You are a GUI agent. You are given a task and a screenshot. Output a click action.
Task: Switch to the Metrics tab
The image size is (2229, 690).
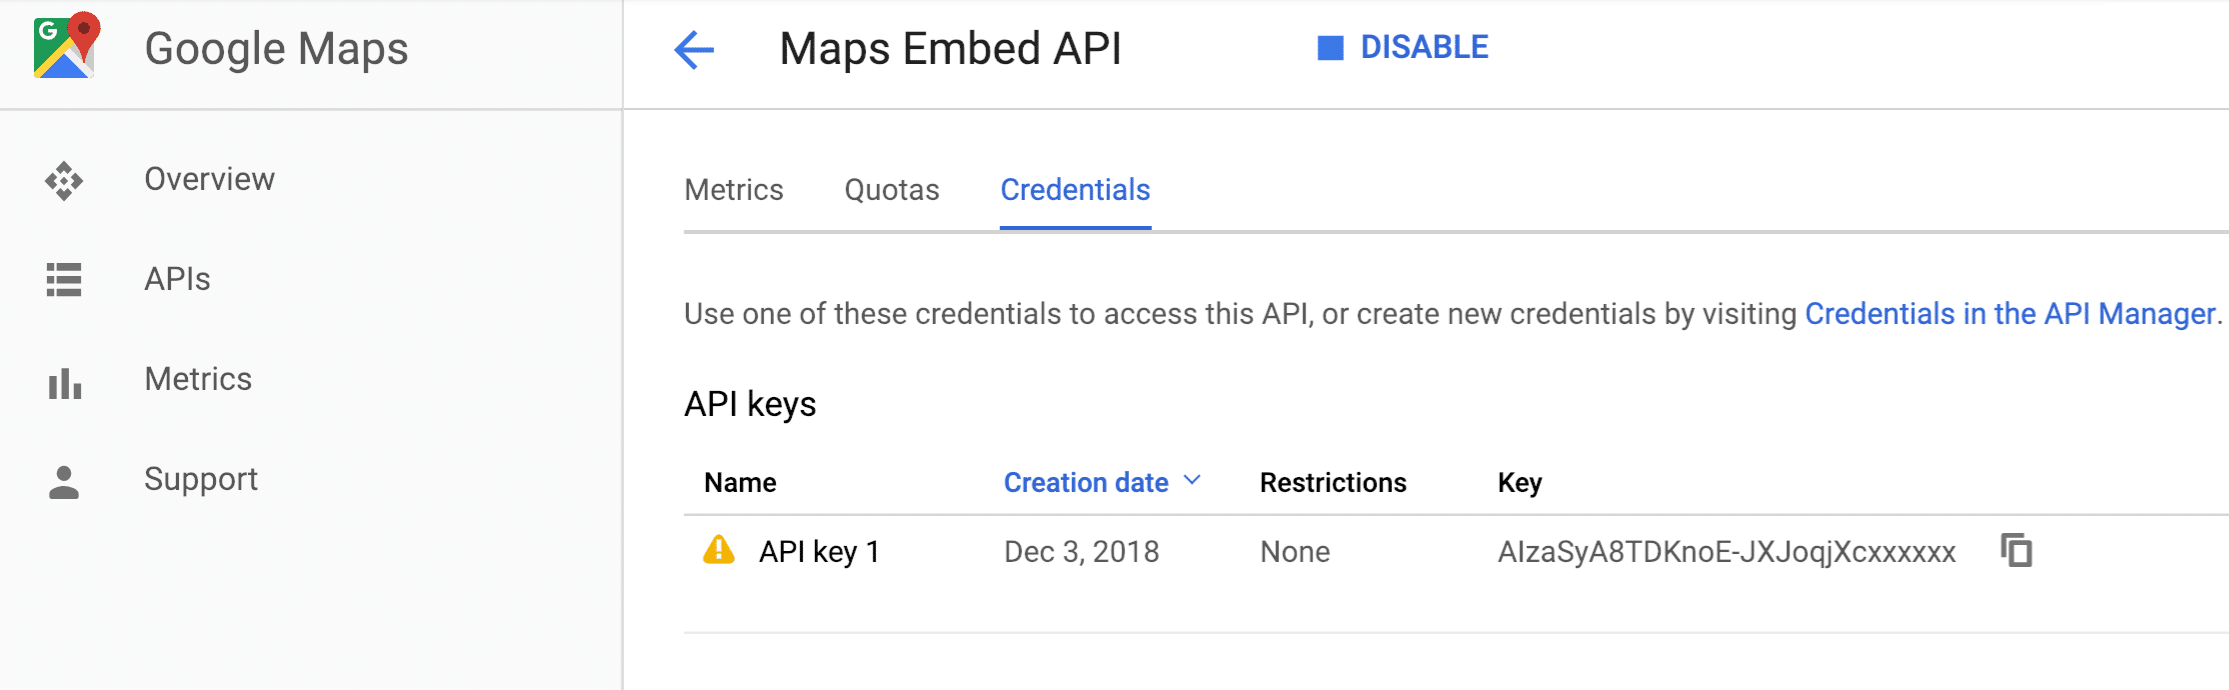[734, 190]
